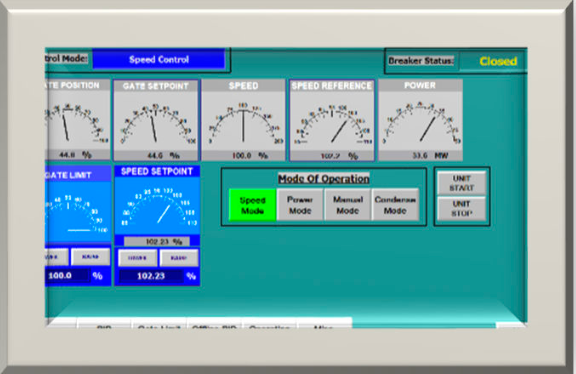This screenshot has height=374, width=576.
Task: Click the Power MW gauge dial
Action: 420,121
